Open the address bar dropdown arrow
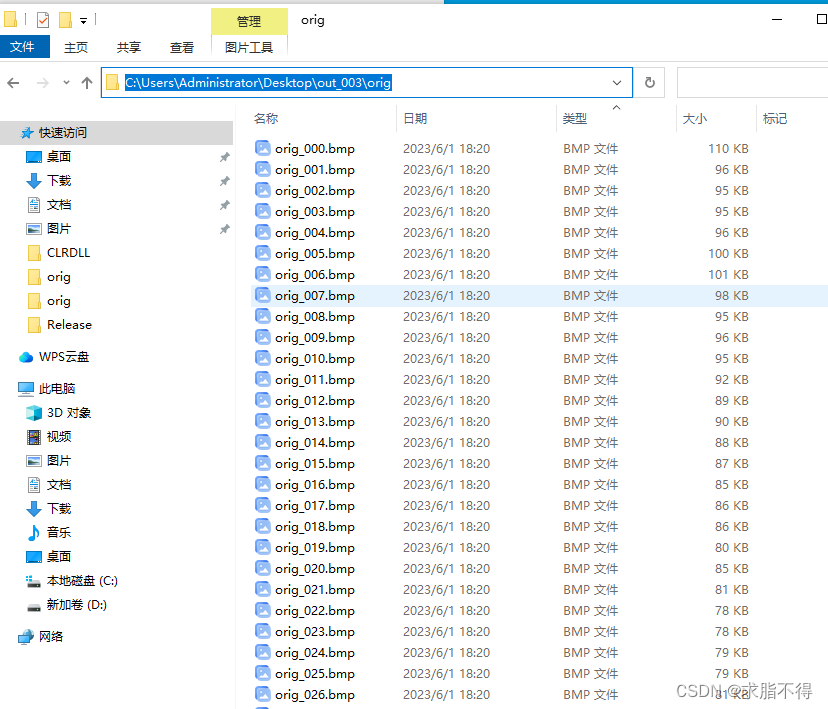The image size is (828, 709). click(615, 82)
